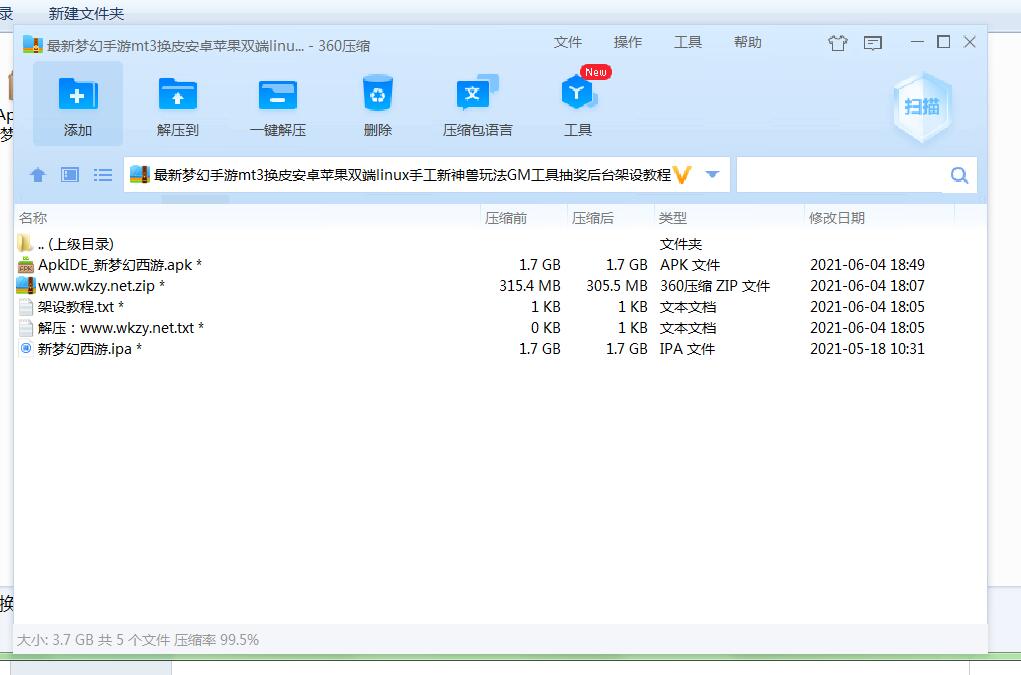The image size is (1021, 675).
Task: Open the .. (上级目录) parent folder entry
Action: click(x=75, y=244)
